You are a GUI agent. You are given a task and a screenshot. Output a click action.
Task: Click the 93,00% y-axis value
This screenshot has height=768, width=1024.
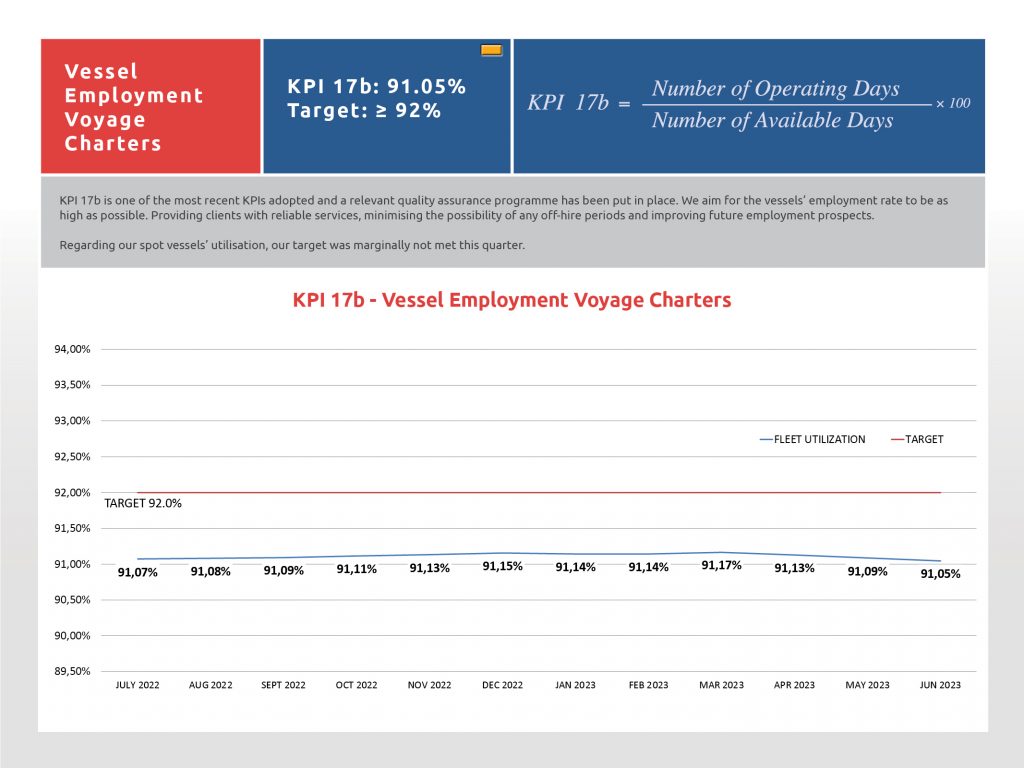tap(72, 421)
